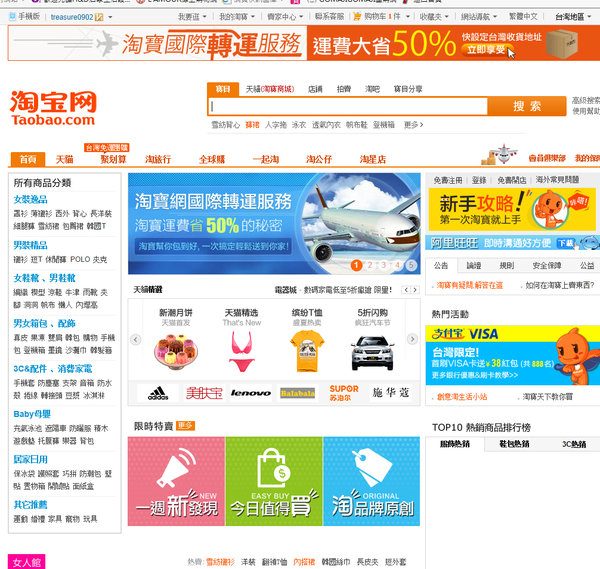Open the Baby母嬰 category link

[x=32, y=414]
